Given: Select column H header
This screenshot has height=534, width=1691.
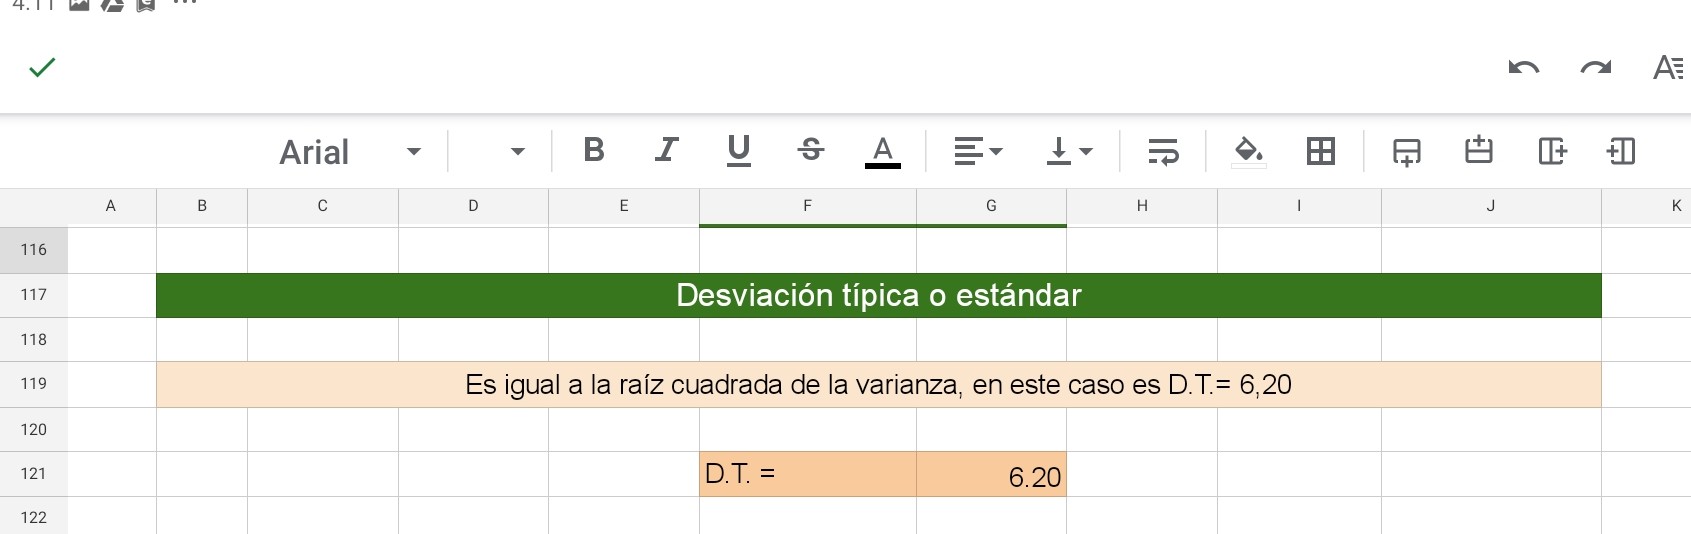Looking at the screenshot, I should click(1141, 206).
